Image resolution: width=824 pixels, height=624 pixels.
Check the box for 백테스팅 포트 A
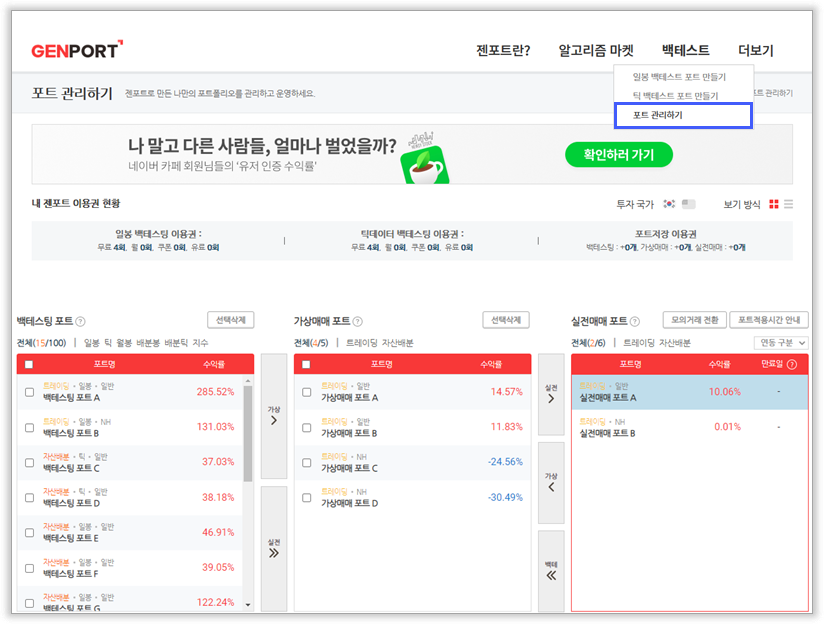(x=29, y=392)
